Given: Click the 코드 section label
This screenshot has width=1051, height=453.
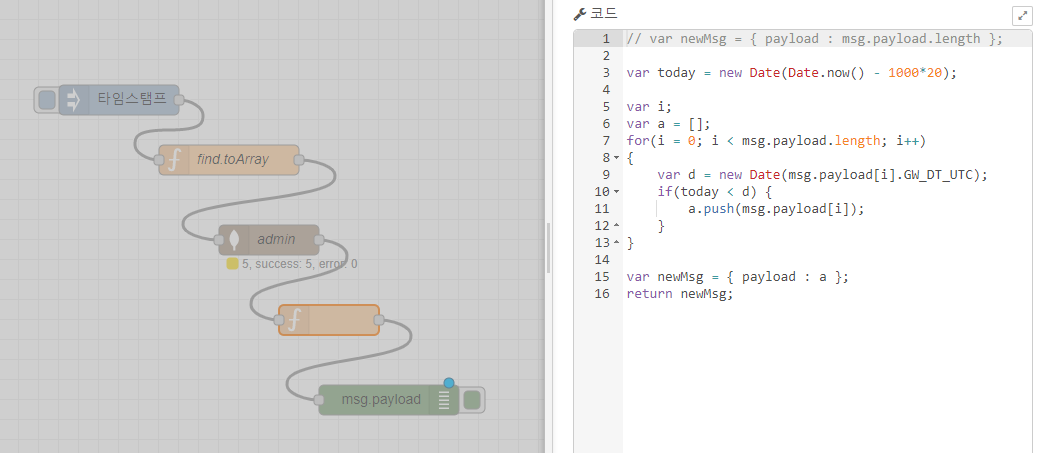Looking at the screenshot, I should [604, 14].
